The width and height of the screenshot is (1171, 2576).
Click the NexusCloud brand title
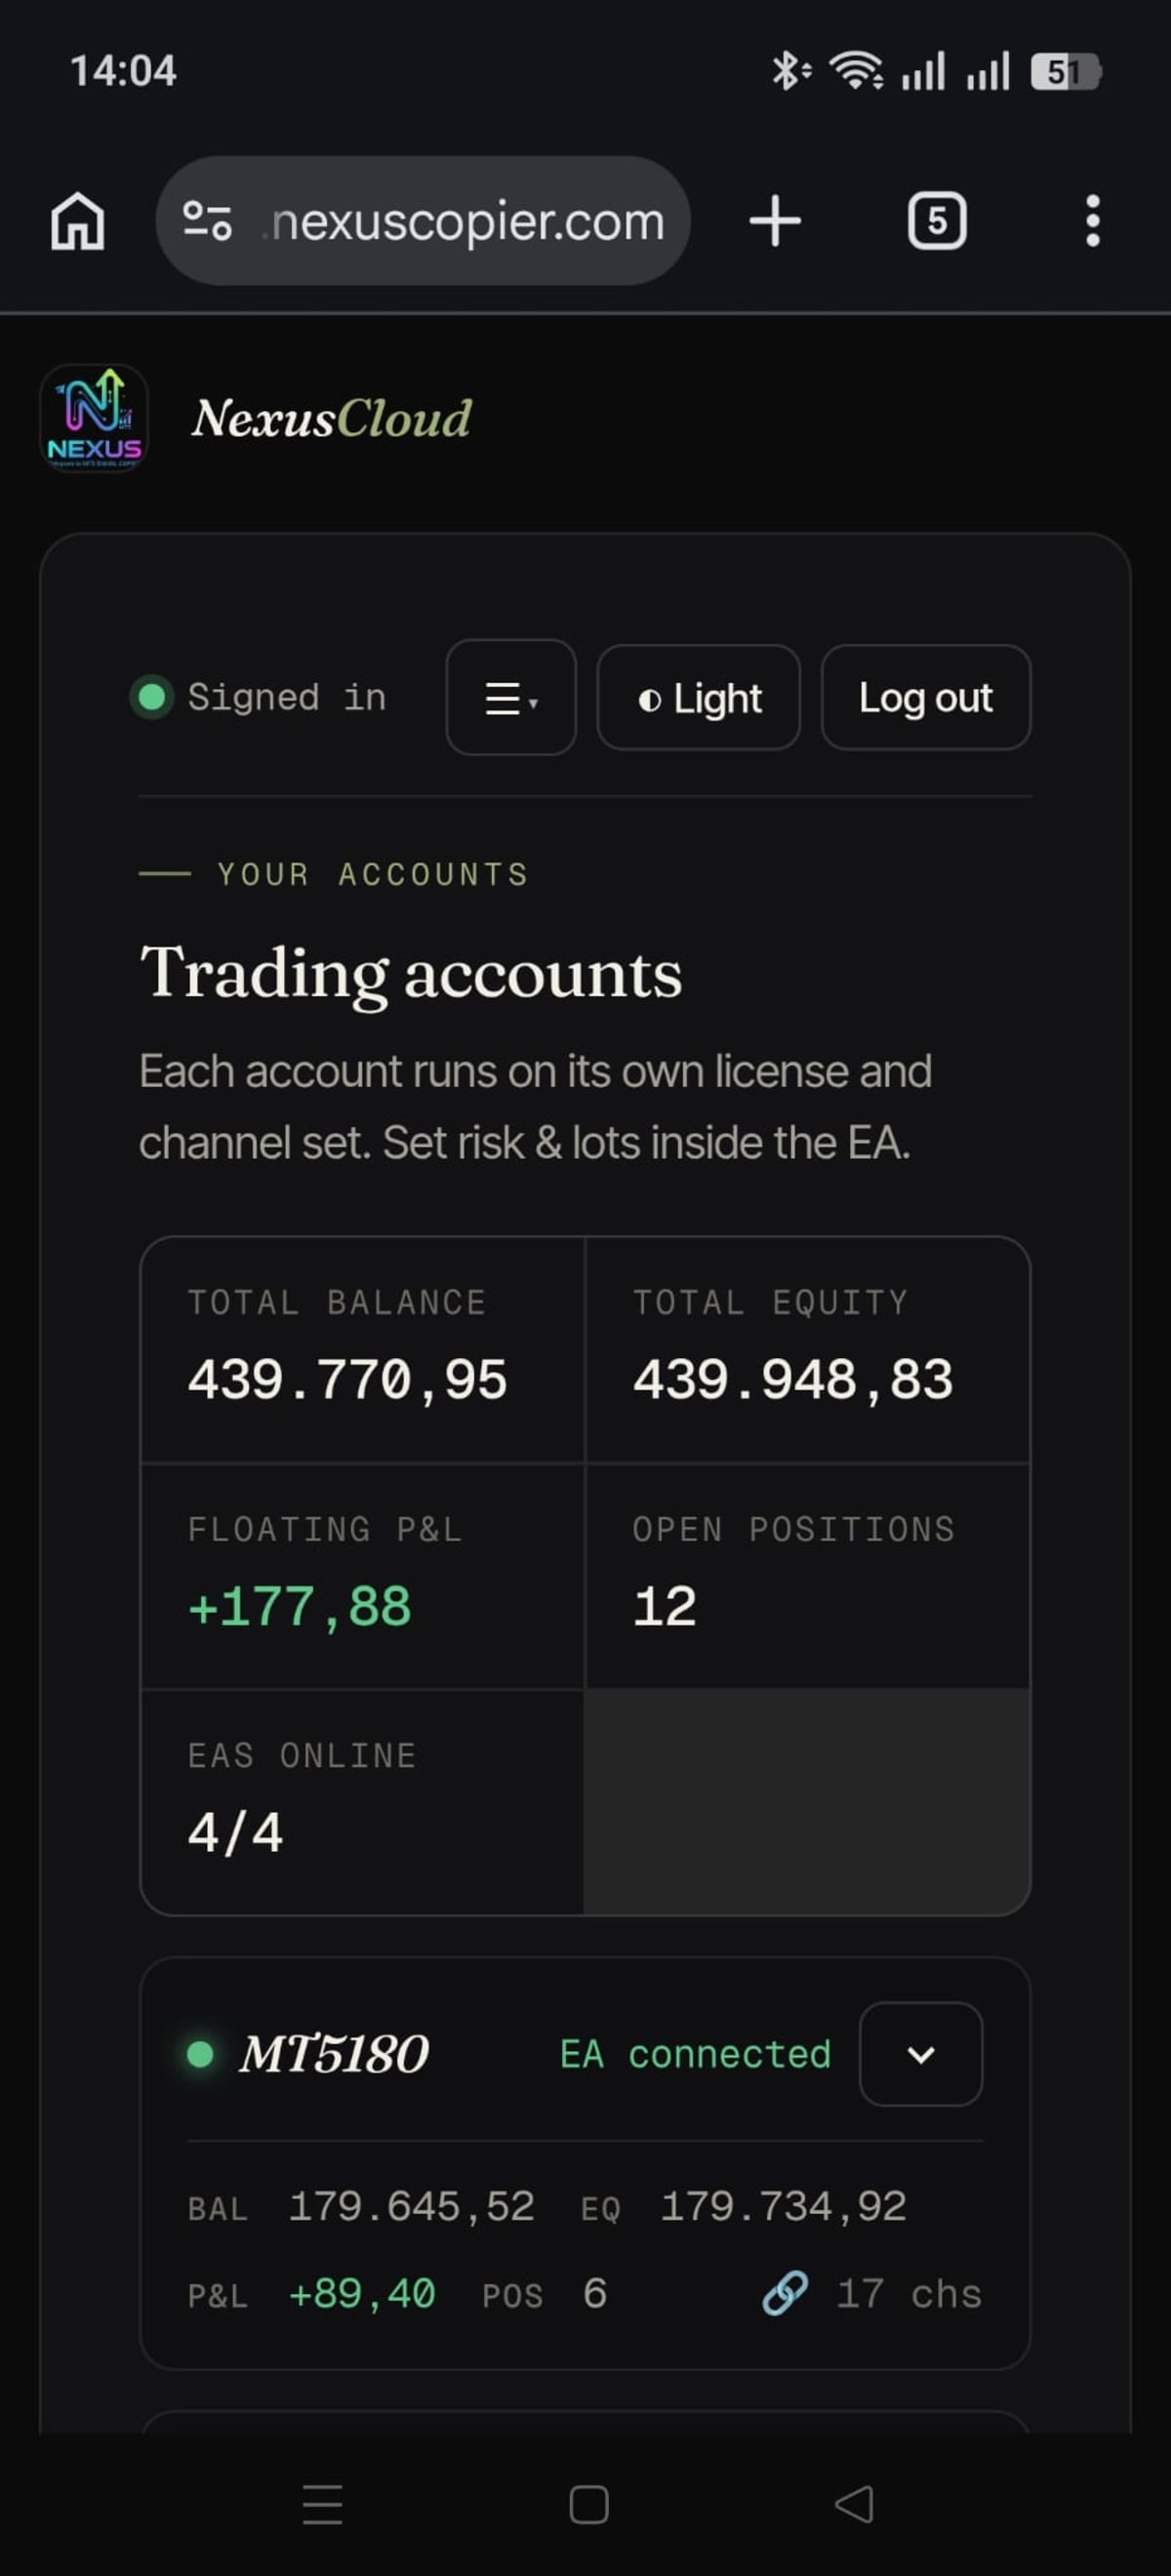[x=331, y=418]
